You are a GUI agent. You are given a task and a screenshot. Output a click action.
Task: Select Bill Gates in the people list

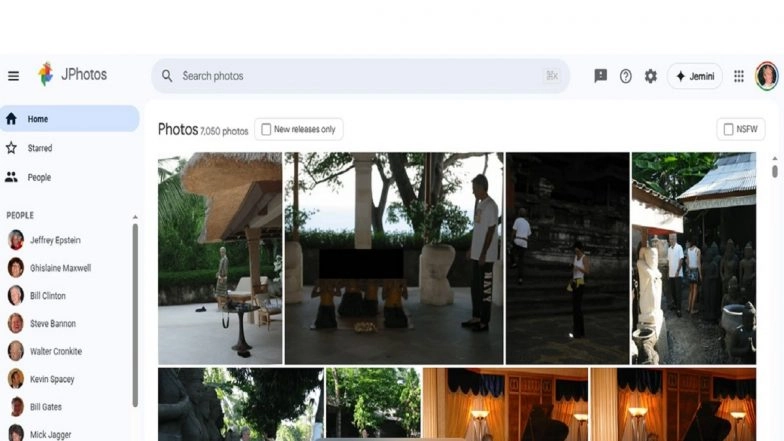[46, 407]
